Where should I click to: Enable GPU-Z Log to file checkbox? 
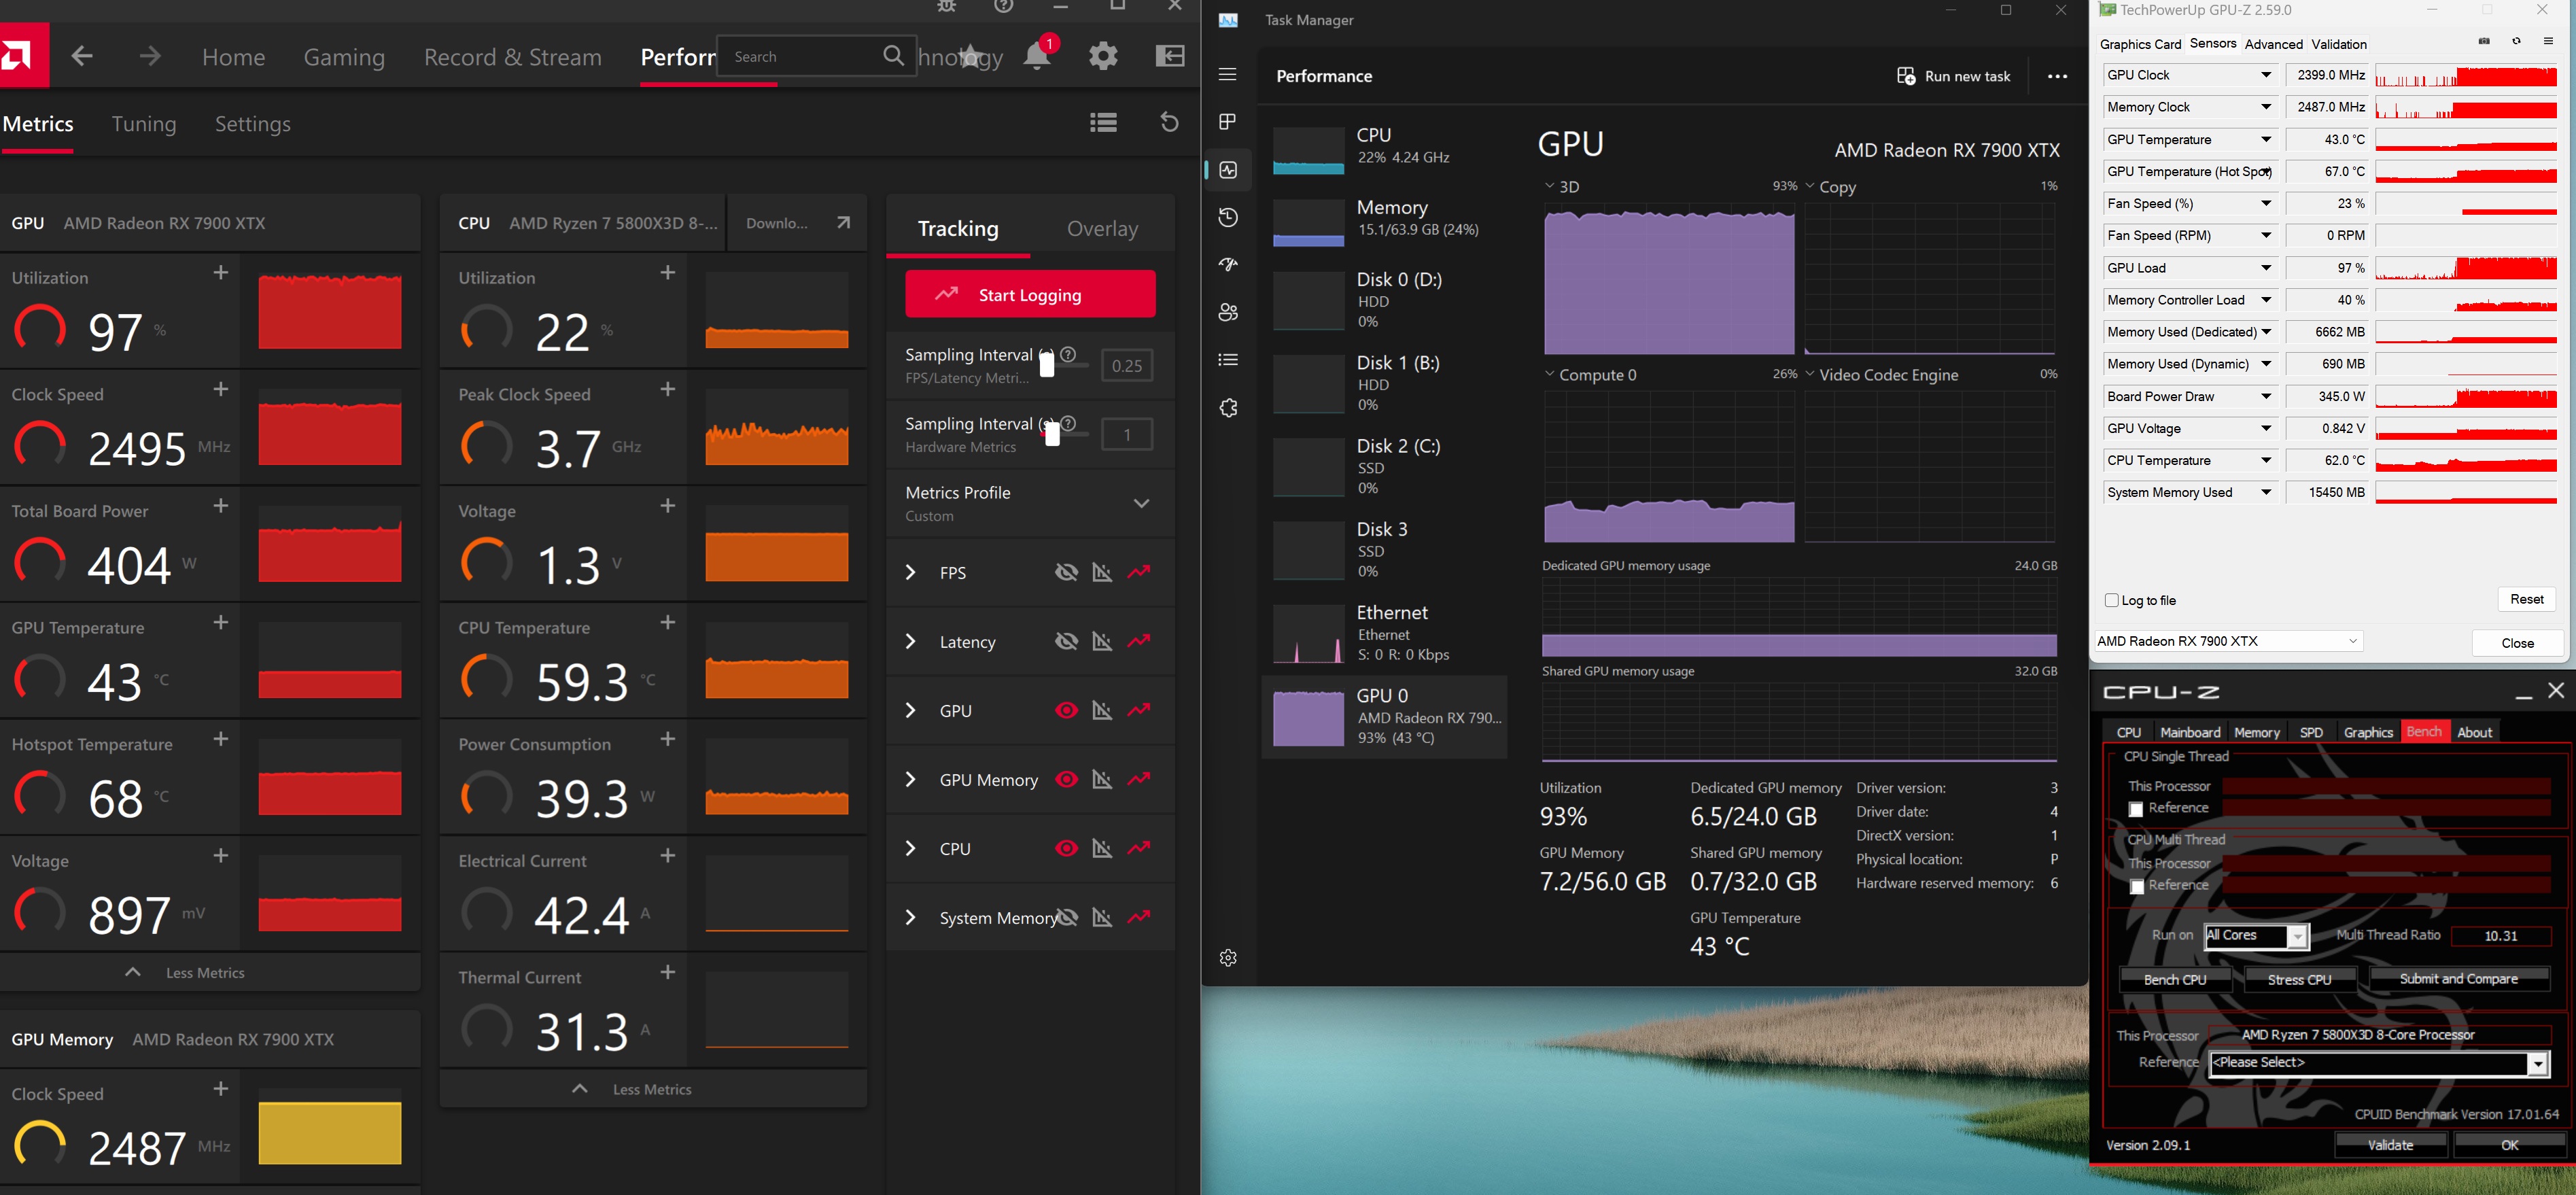coord(2111,600)
